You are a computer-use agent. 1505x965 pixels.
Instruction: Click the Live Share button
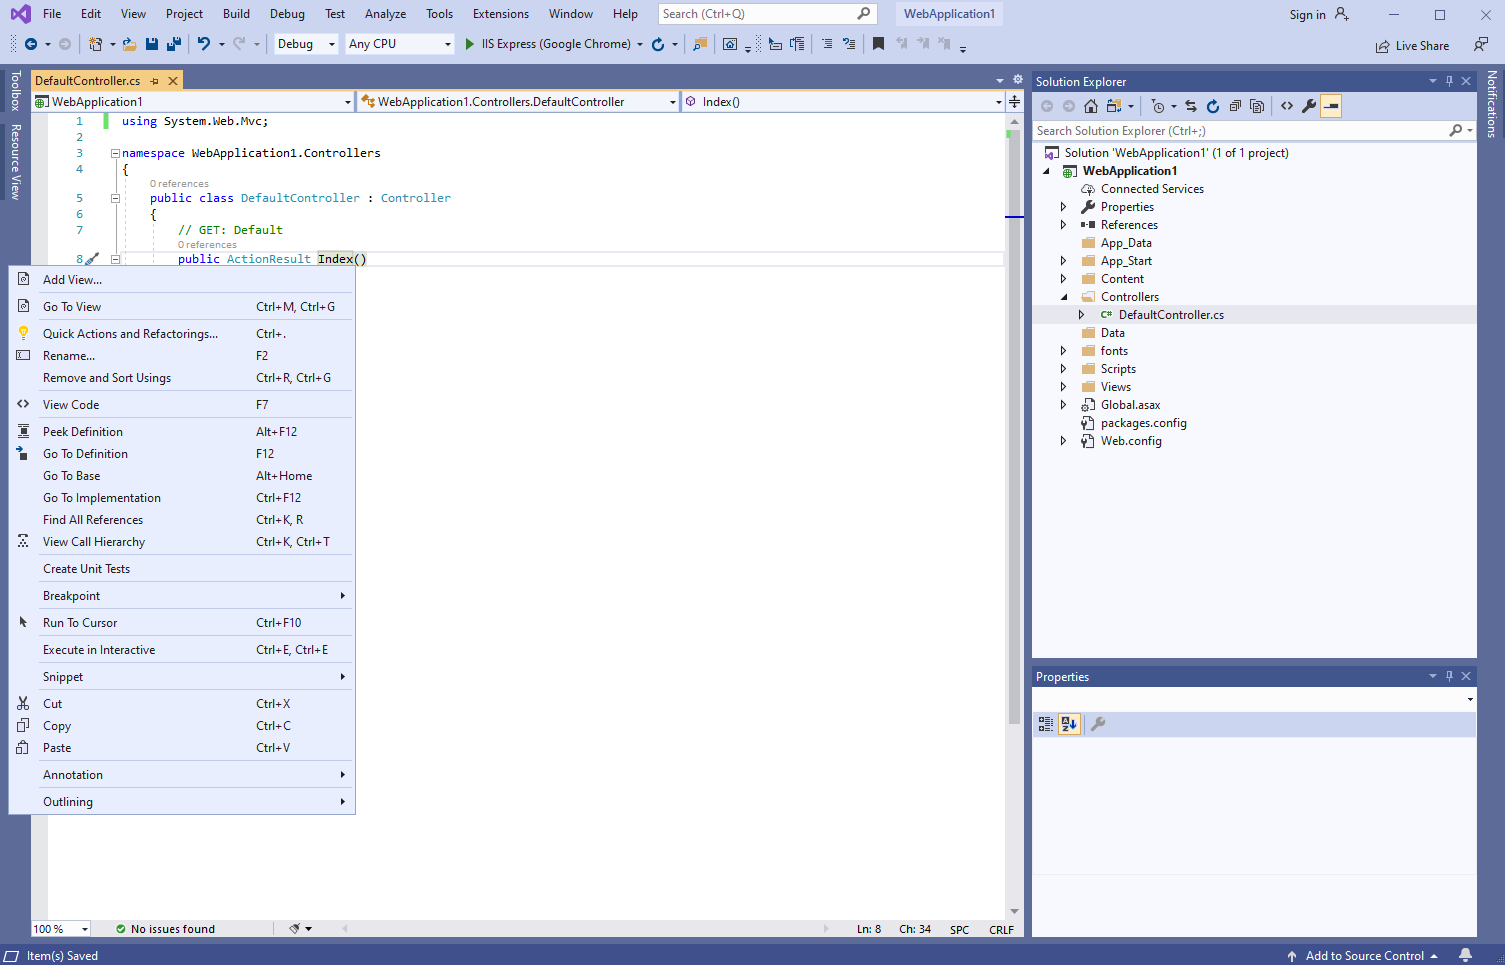tap(1412, 46)
